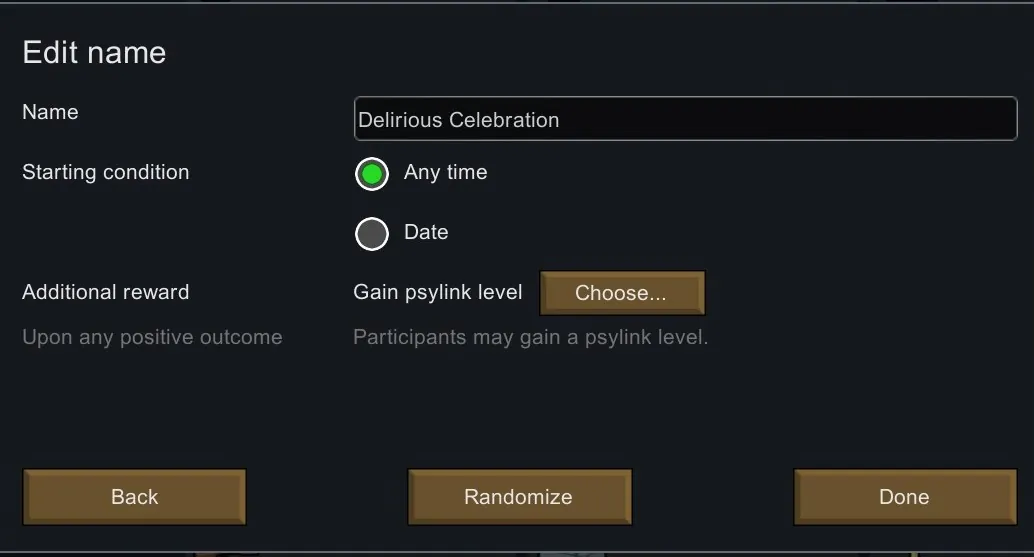Click the "Additional reward" label
Image resolution: width=1034 pixels, height=557 pixels.
click(x=105, y=292)
